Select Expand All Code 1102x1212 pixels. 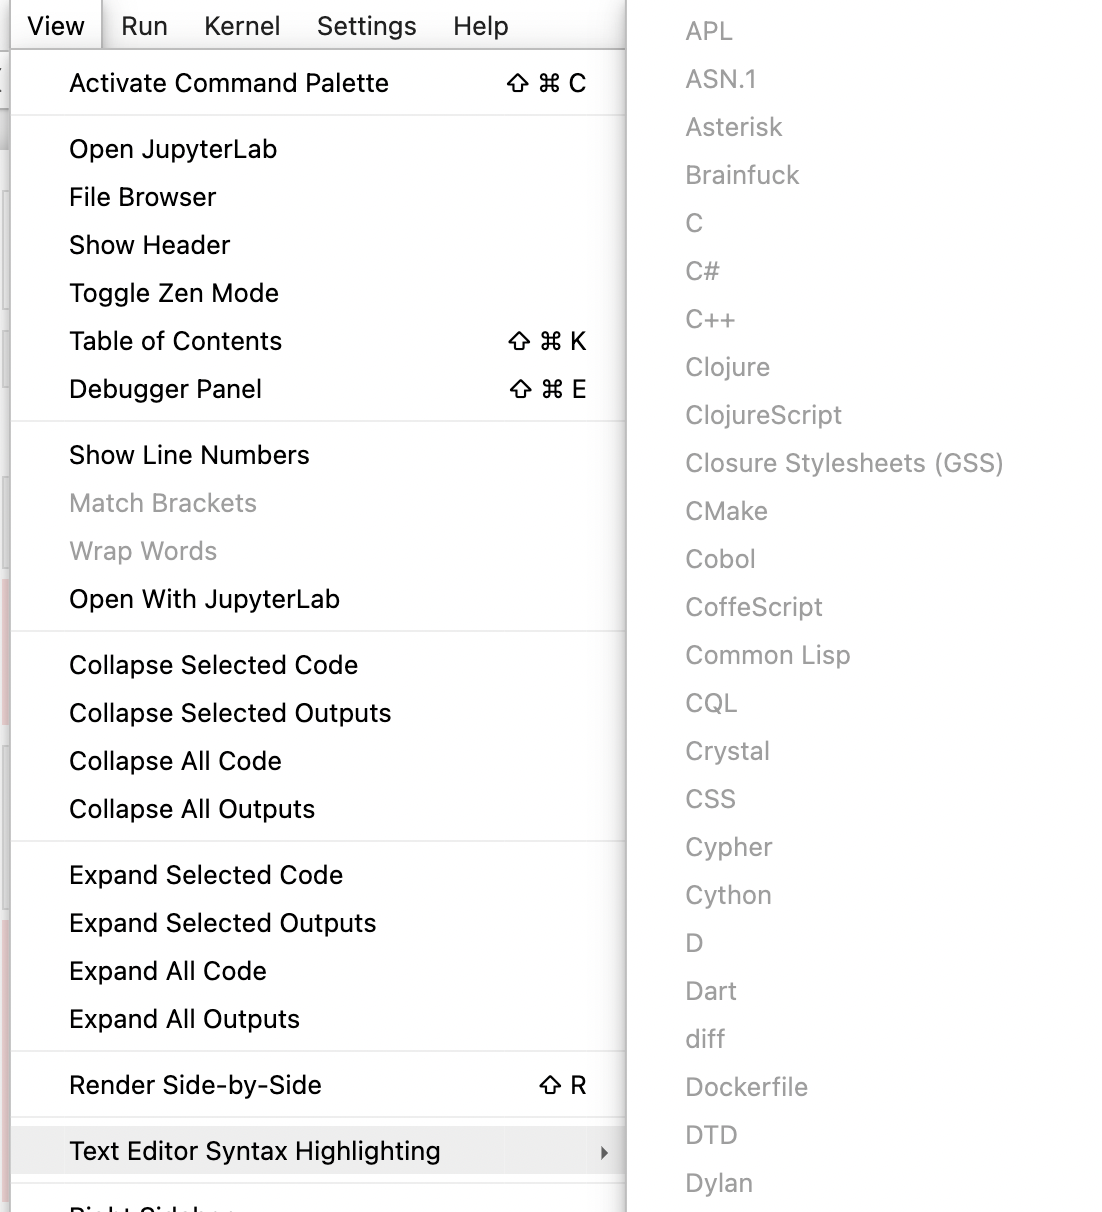tap(318, 971)
